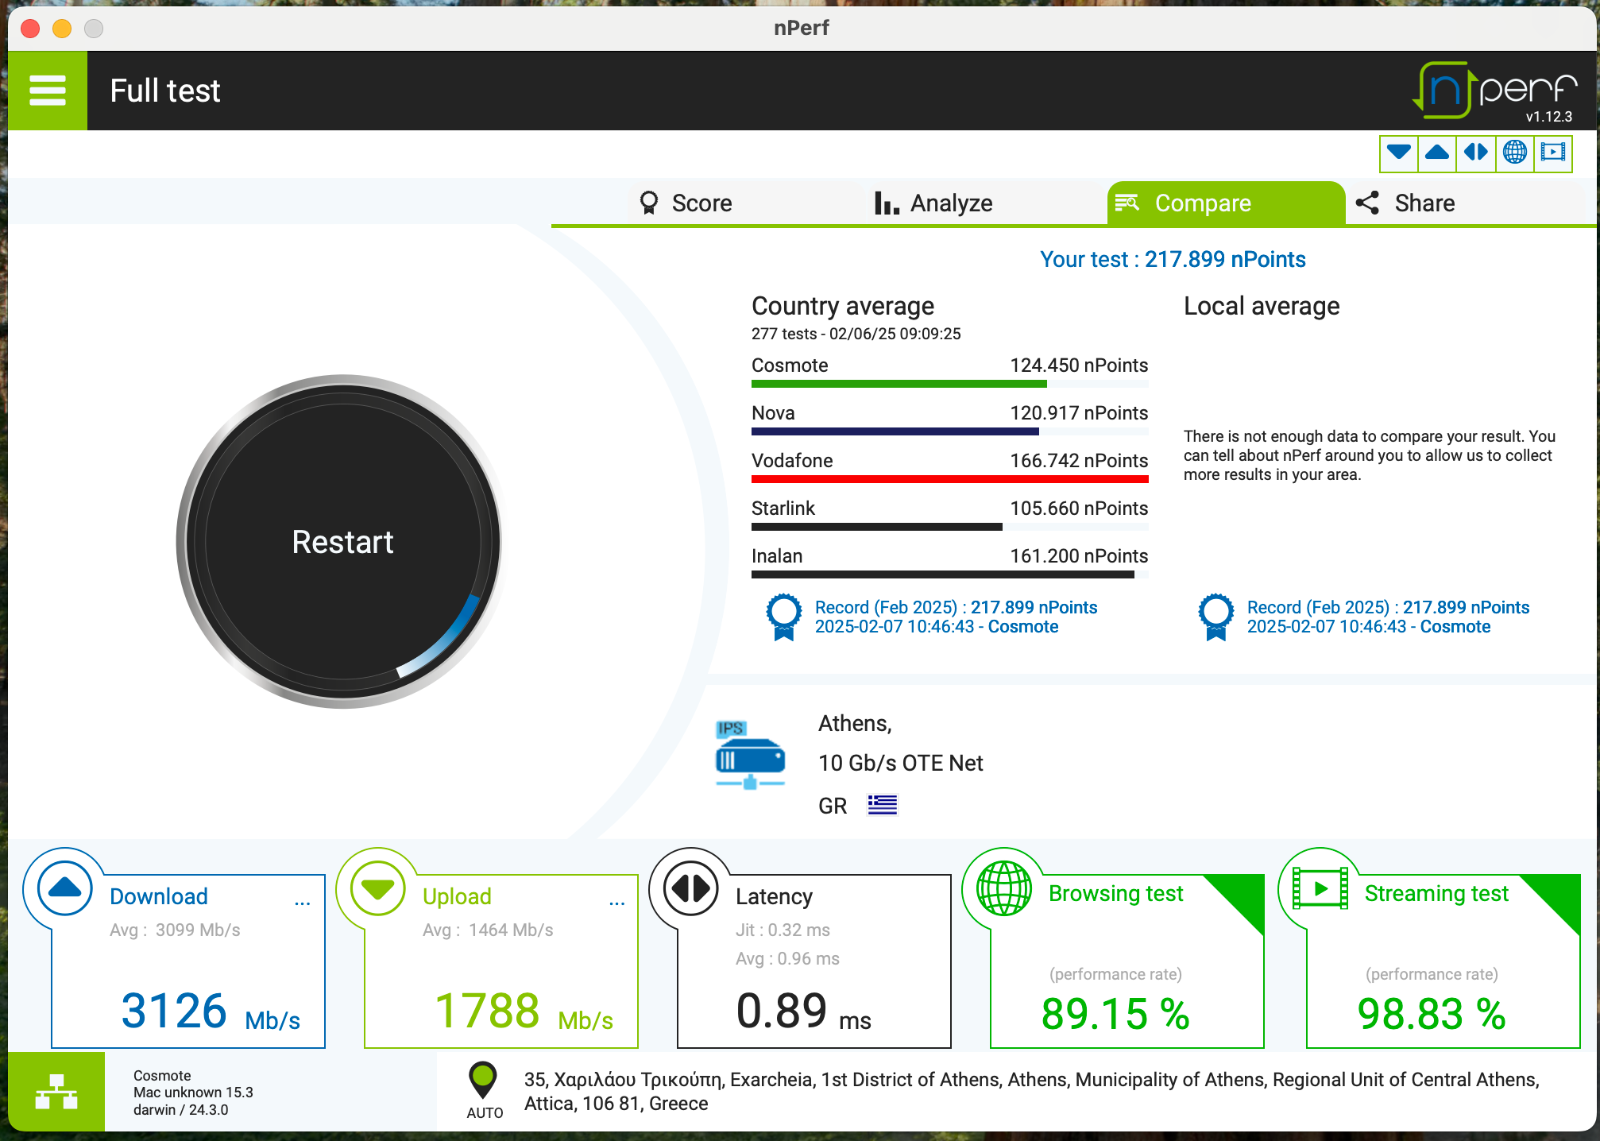Click the Country average record ribbon icon
The width and height of the screenshot is (1600, 1141).
pyautogui.click(x=783, y=617)
